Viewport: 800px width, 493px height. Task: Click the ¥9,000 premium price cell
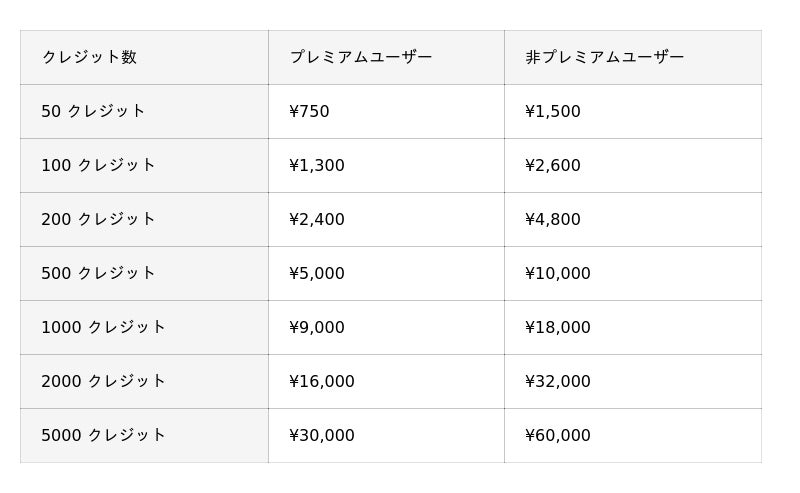317,327
